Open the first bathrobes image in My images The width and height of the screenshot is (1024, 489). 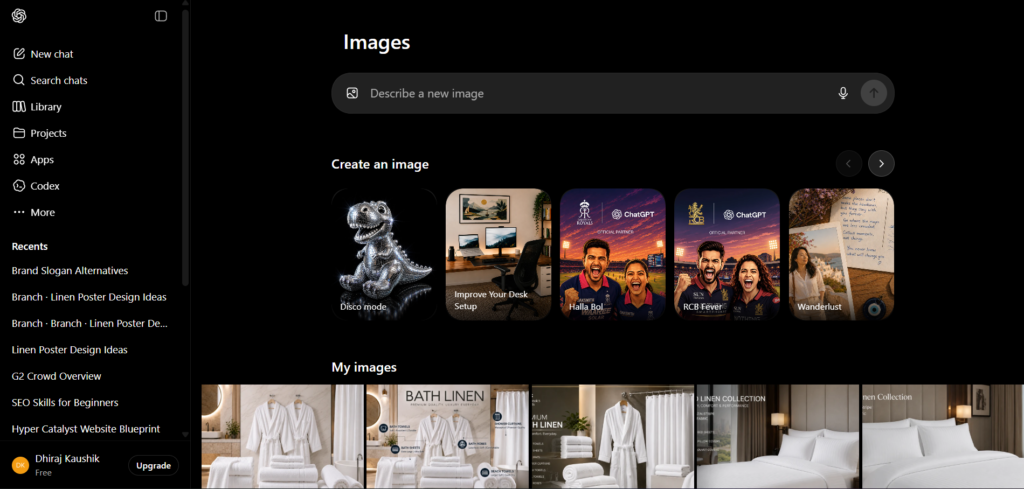[x=283, y=436]
